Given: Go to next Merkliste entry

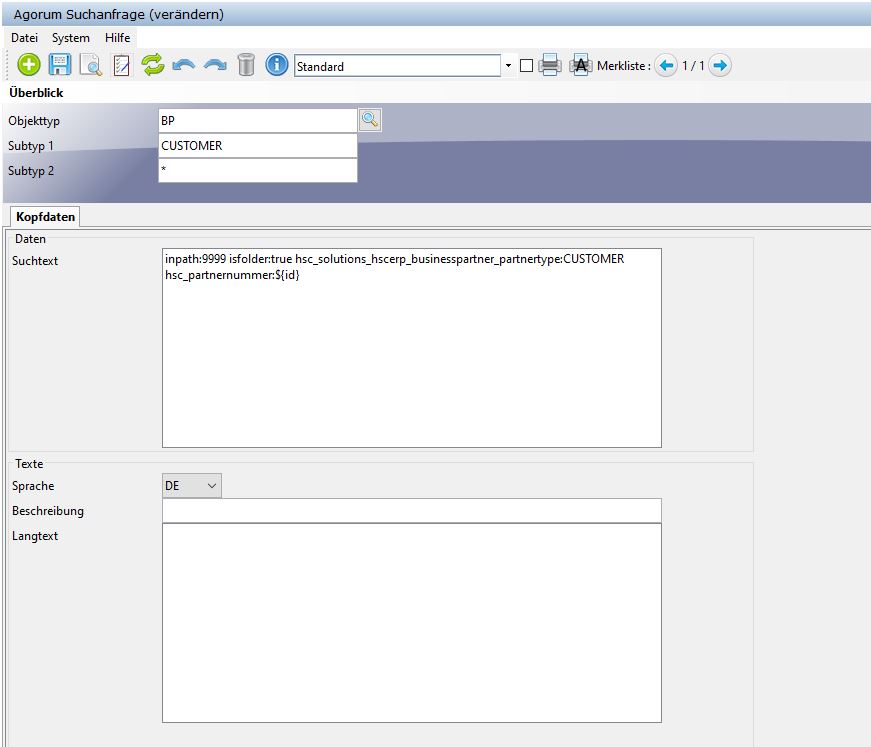Looking at the screenshot, I should pos(720,66).
